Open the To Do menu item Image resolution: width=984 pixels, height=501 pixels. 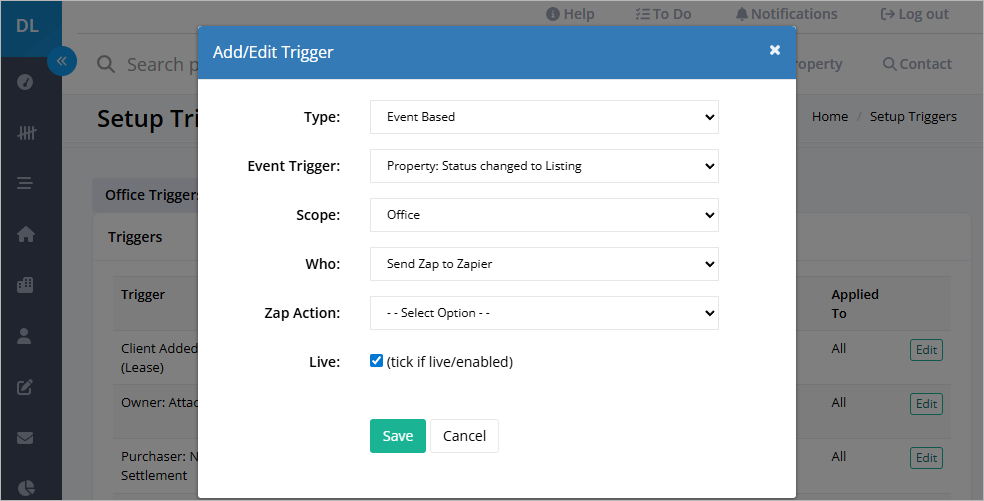tap(663, 14)
